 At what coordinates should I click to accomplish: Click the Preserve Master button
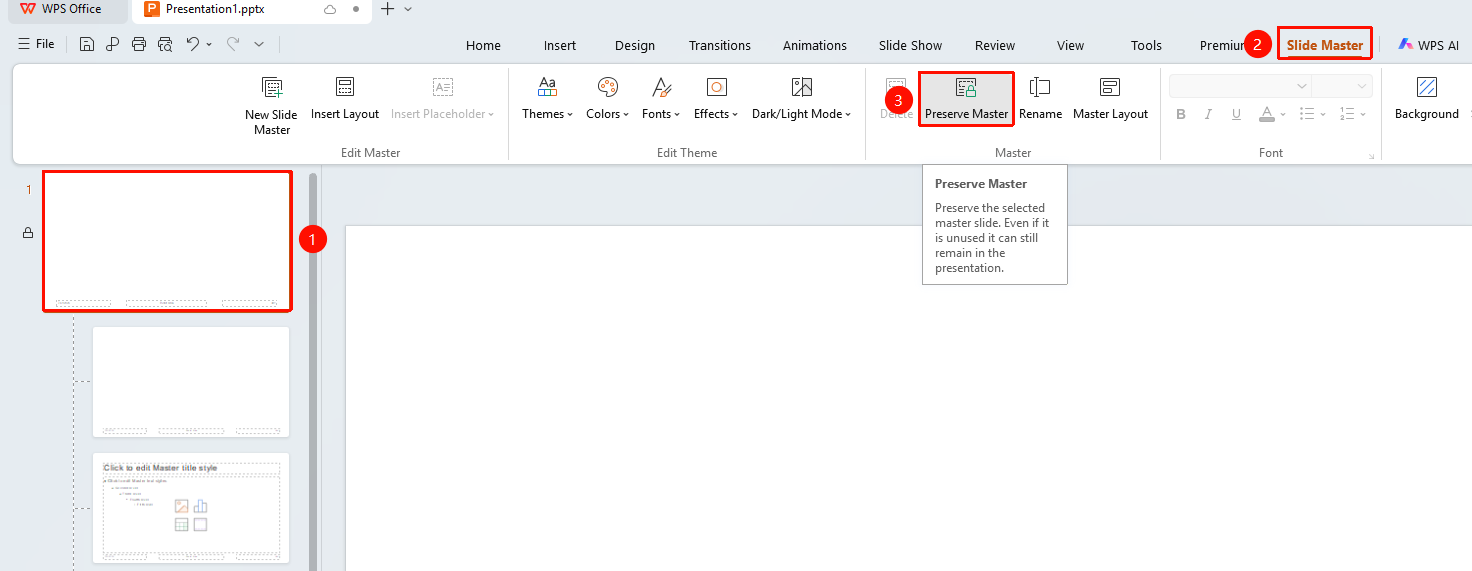[966, 98]
